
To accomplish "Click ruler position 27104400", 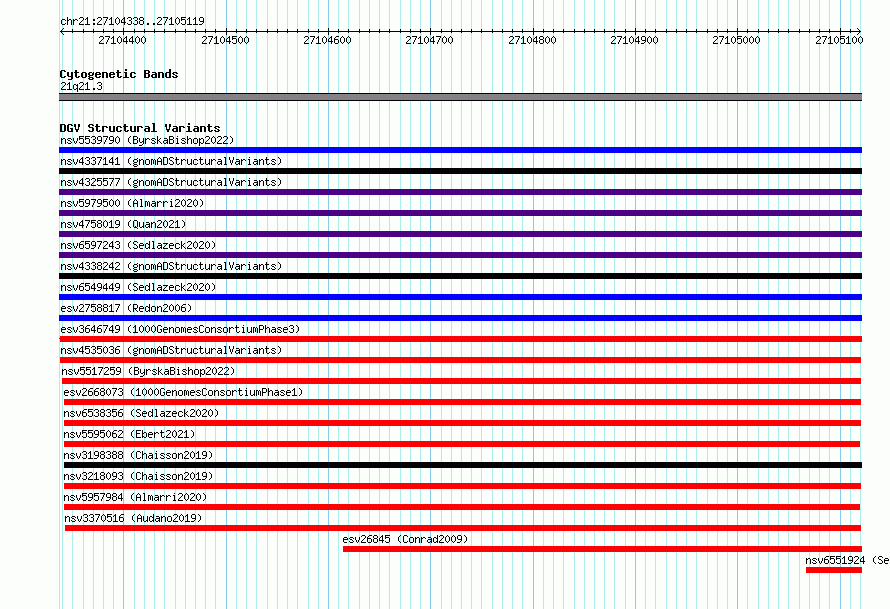I will pos(123,40).
